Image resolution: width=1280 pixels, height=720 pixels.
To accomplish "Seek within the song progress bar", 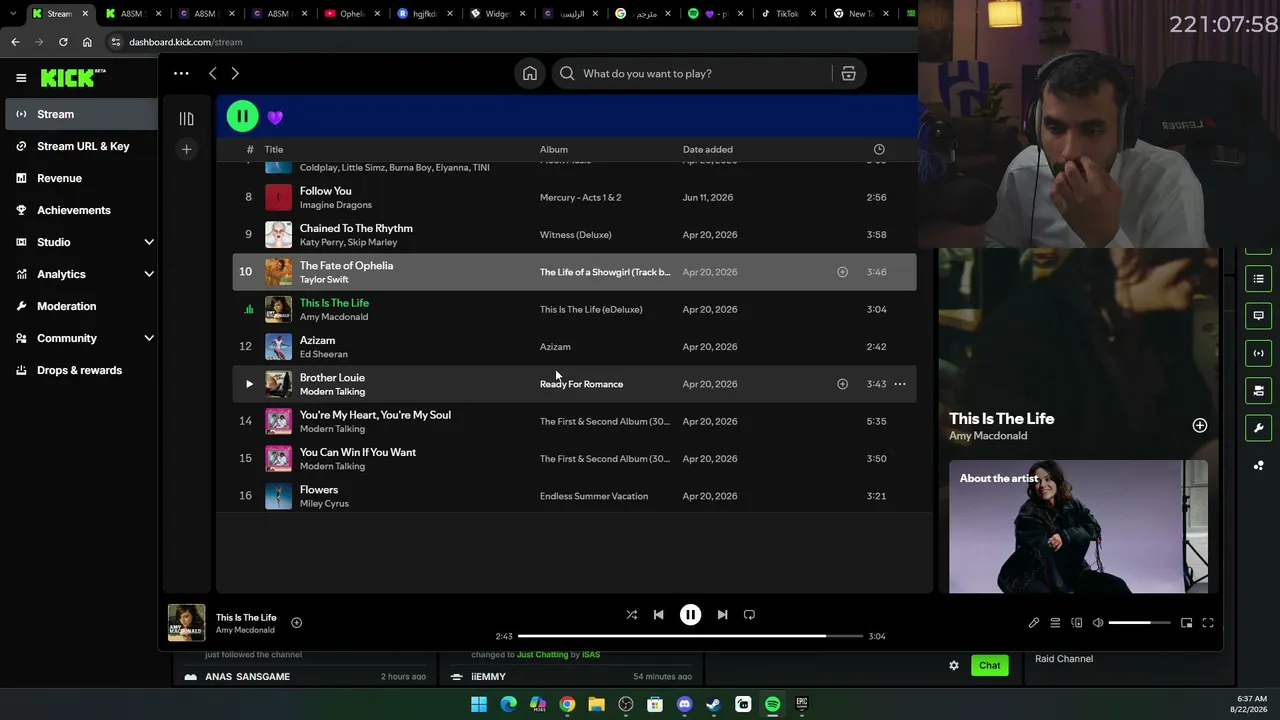I will 690,636.
